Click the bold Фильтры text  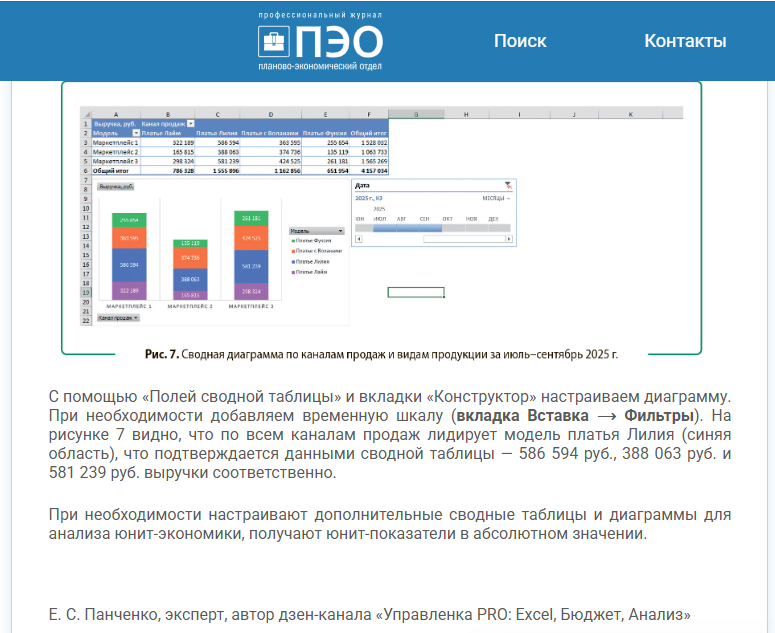click(x=659, y=416)
